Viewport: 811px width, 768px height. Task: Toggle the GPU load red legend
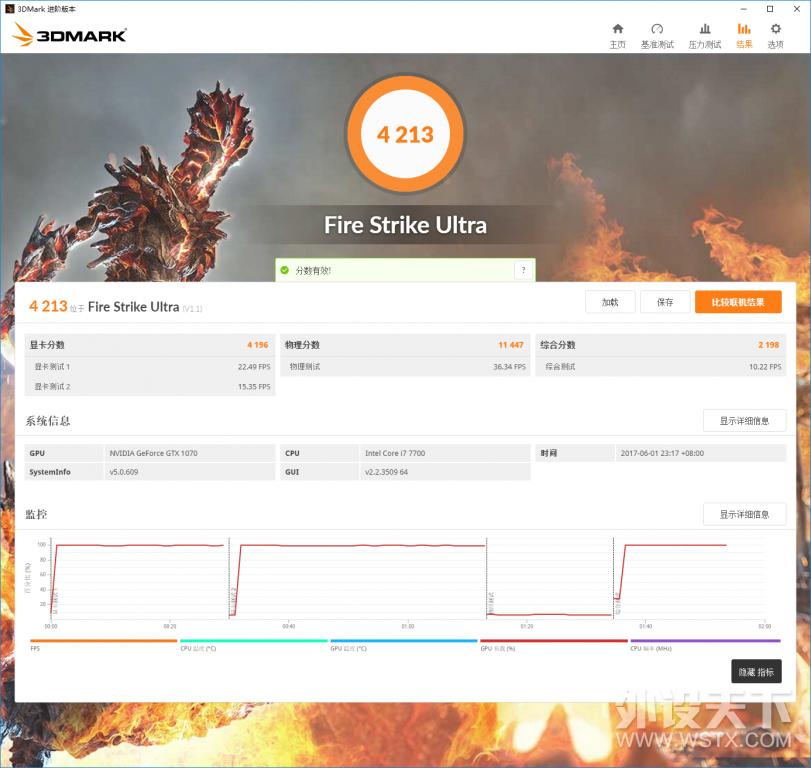[x=553, y=641]
